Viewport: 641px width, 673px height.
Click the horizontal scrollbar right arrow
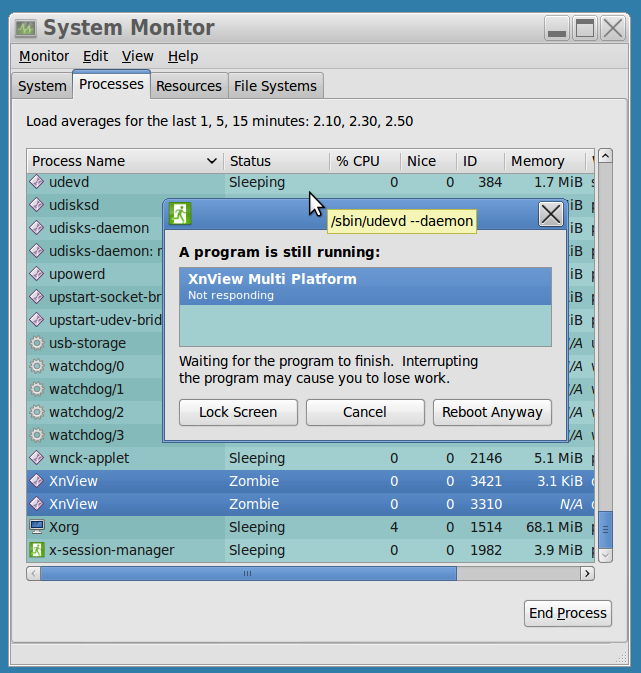tap(587, 573)
